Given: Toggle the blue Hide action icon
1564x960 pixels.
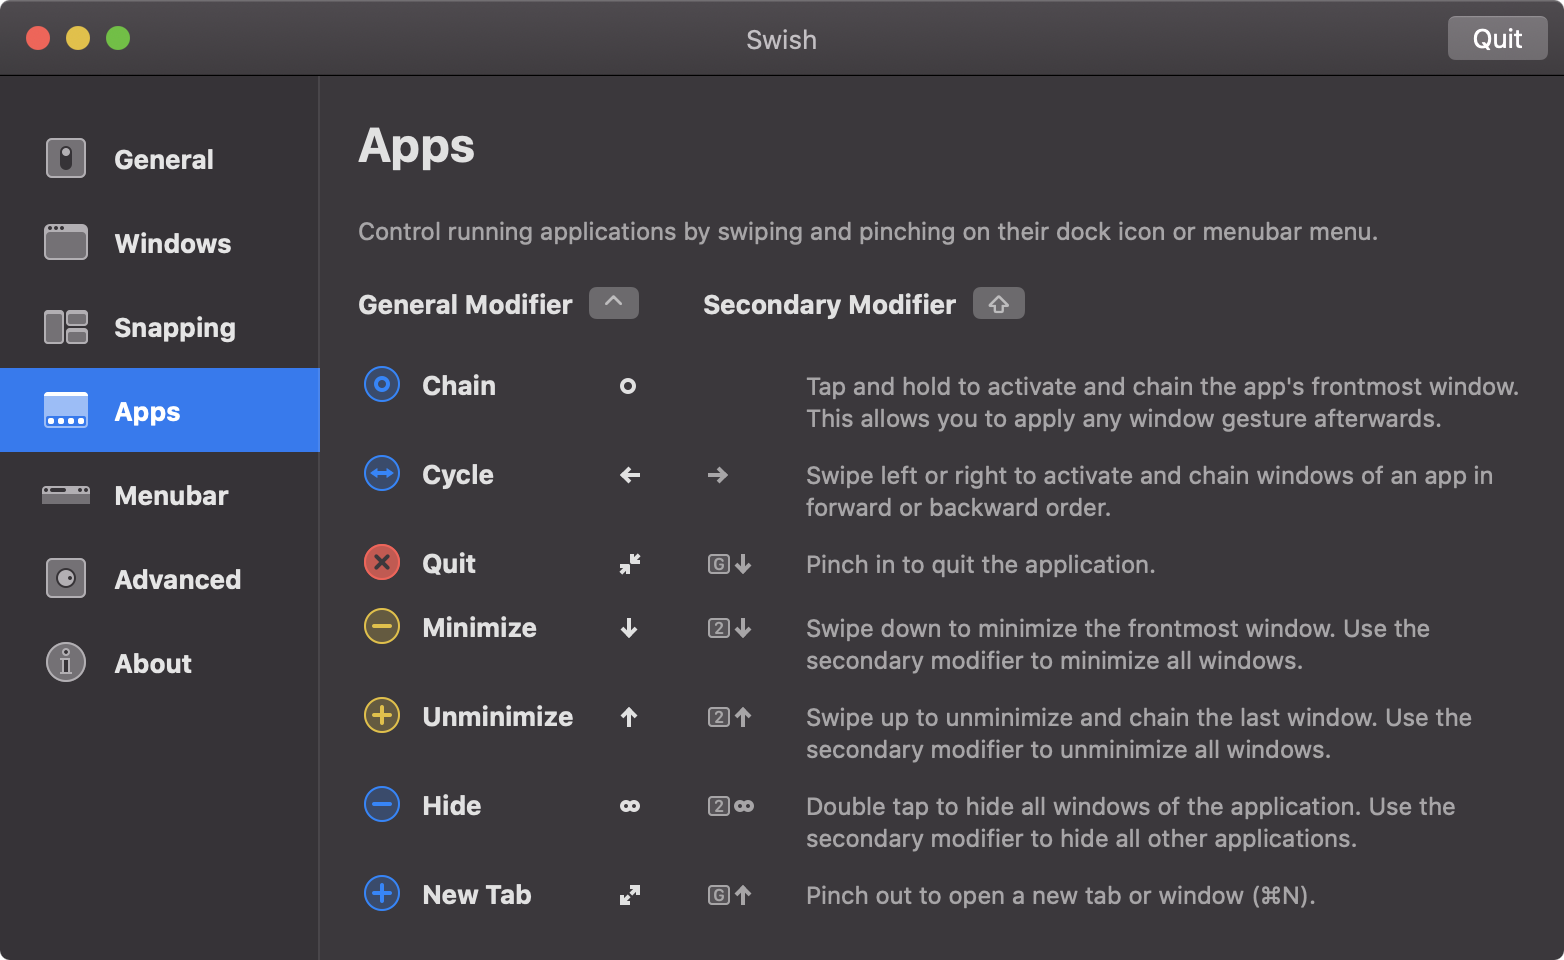Looking at the screenshot, I should [x=382, y=805].
